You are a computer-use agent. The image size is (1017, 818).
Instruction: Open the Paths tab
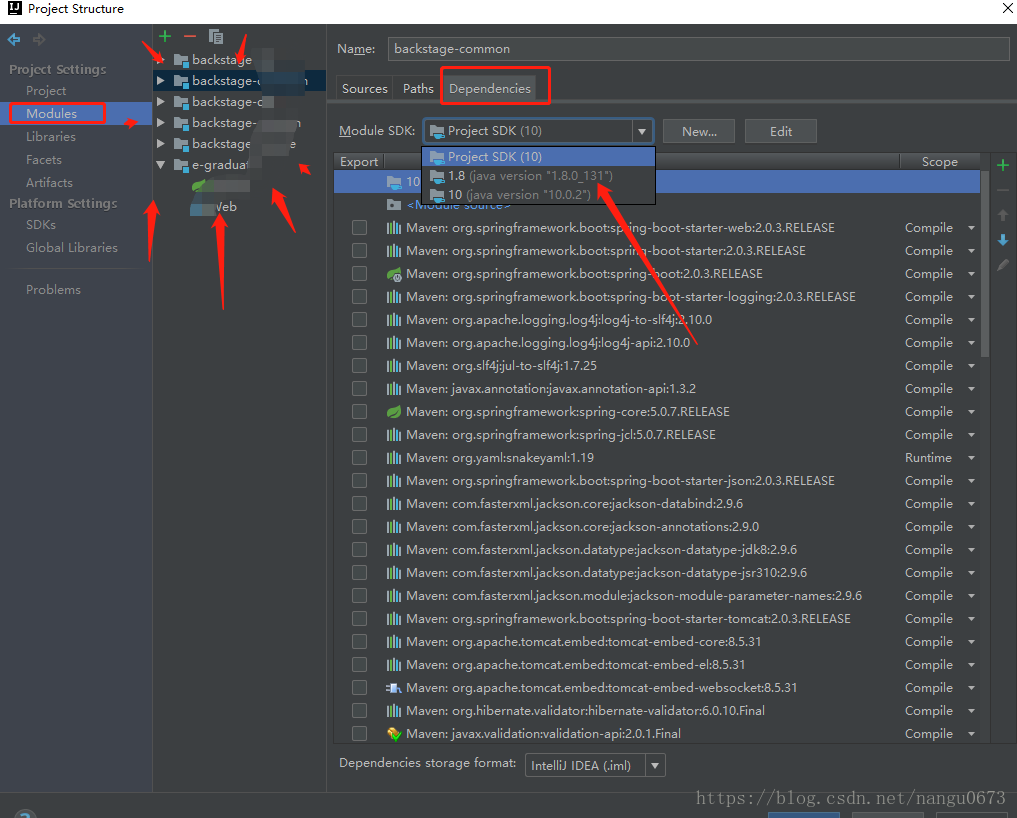click(418, 89)
